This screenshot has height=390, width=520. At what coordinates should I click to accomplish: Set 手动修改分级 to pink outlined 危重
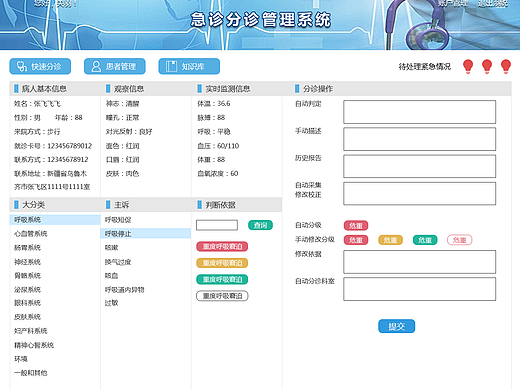coord(460,240)
